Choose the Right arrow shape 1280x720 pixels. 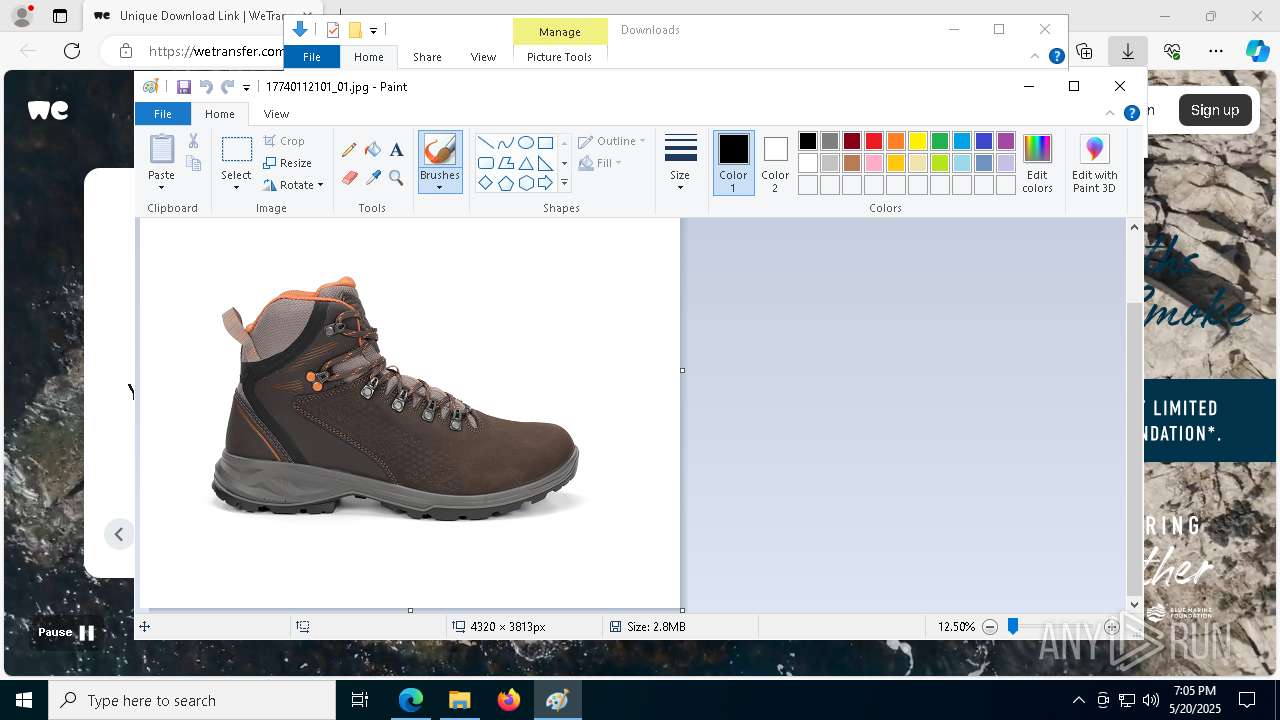pos(545,183)
